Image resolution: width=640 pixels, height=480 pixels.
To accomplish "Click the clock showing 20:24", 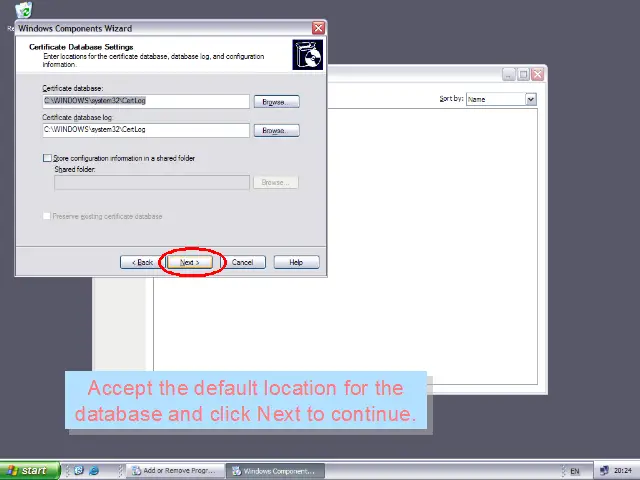I will coord(623,471).
